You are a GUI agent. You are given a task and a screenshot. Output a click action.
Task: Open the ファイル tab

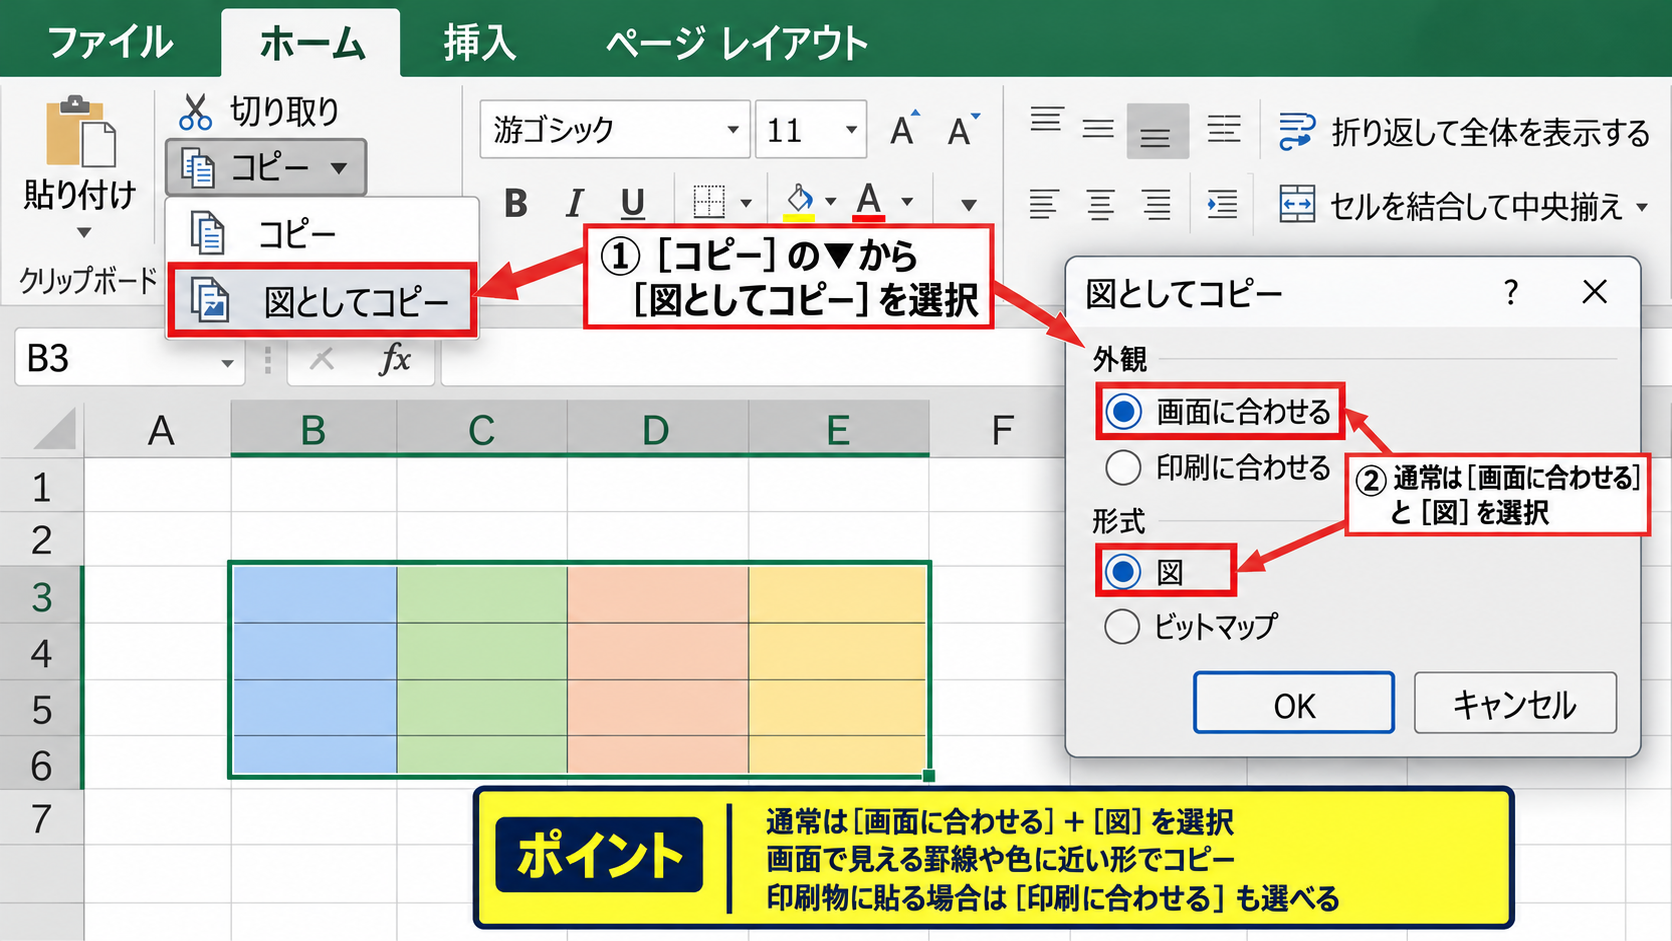[110, 43]
